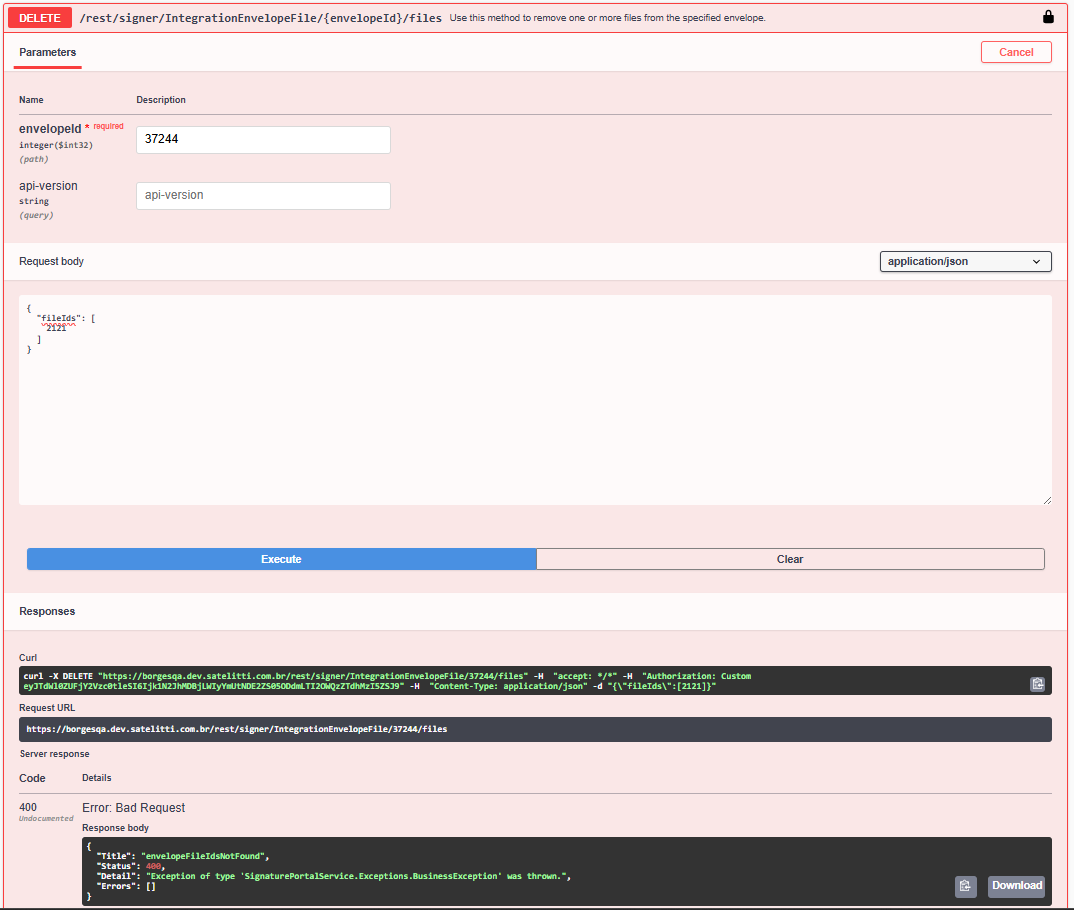Focus the envelopeId input field
The width and height of the screenshot is (1074, 910).
pos(263,140)
